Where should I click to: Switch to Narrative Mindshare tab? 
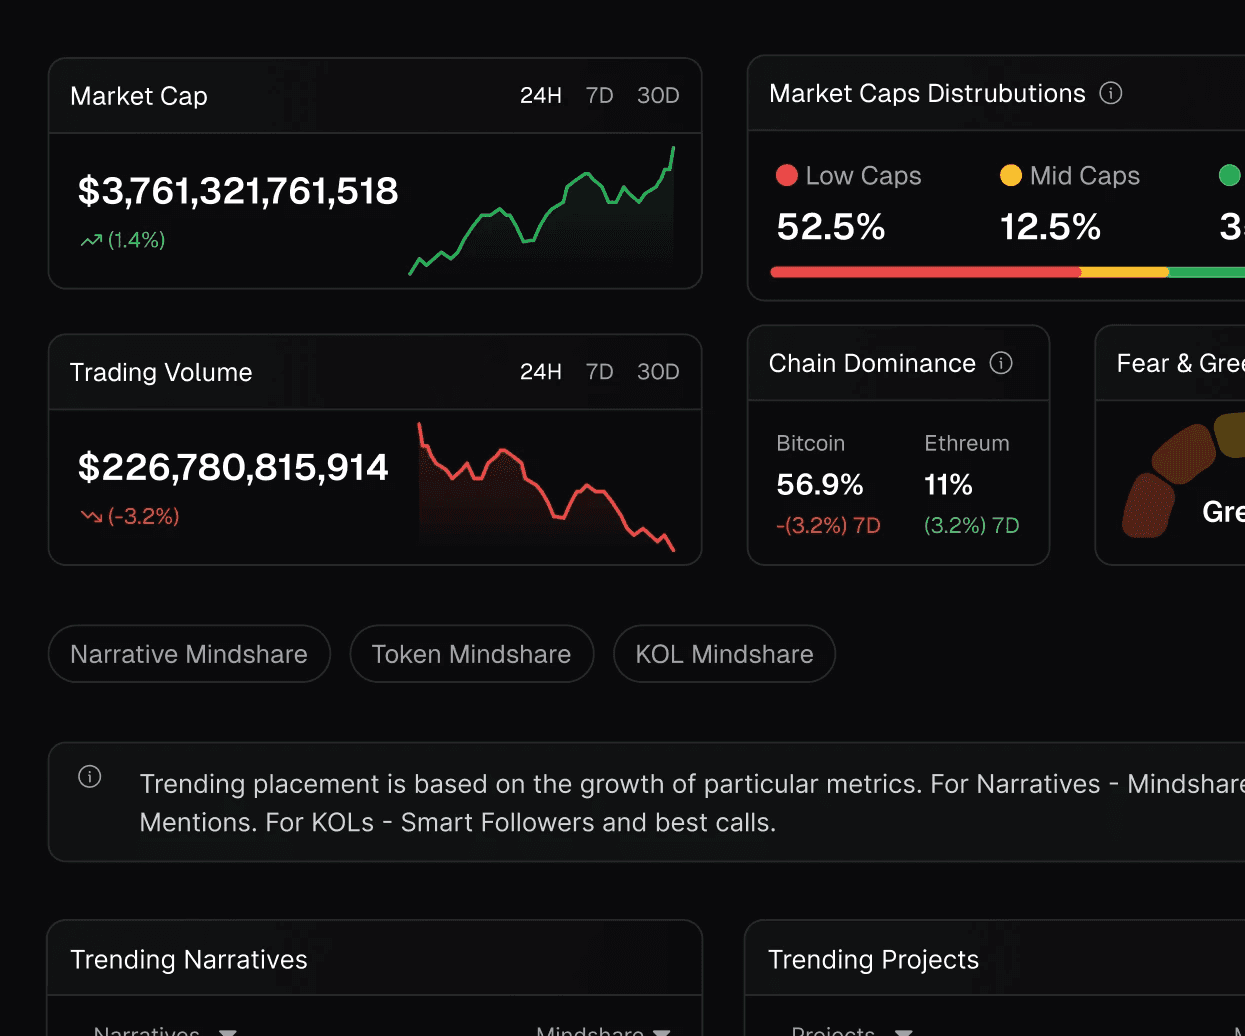(x=189, y=654)
